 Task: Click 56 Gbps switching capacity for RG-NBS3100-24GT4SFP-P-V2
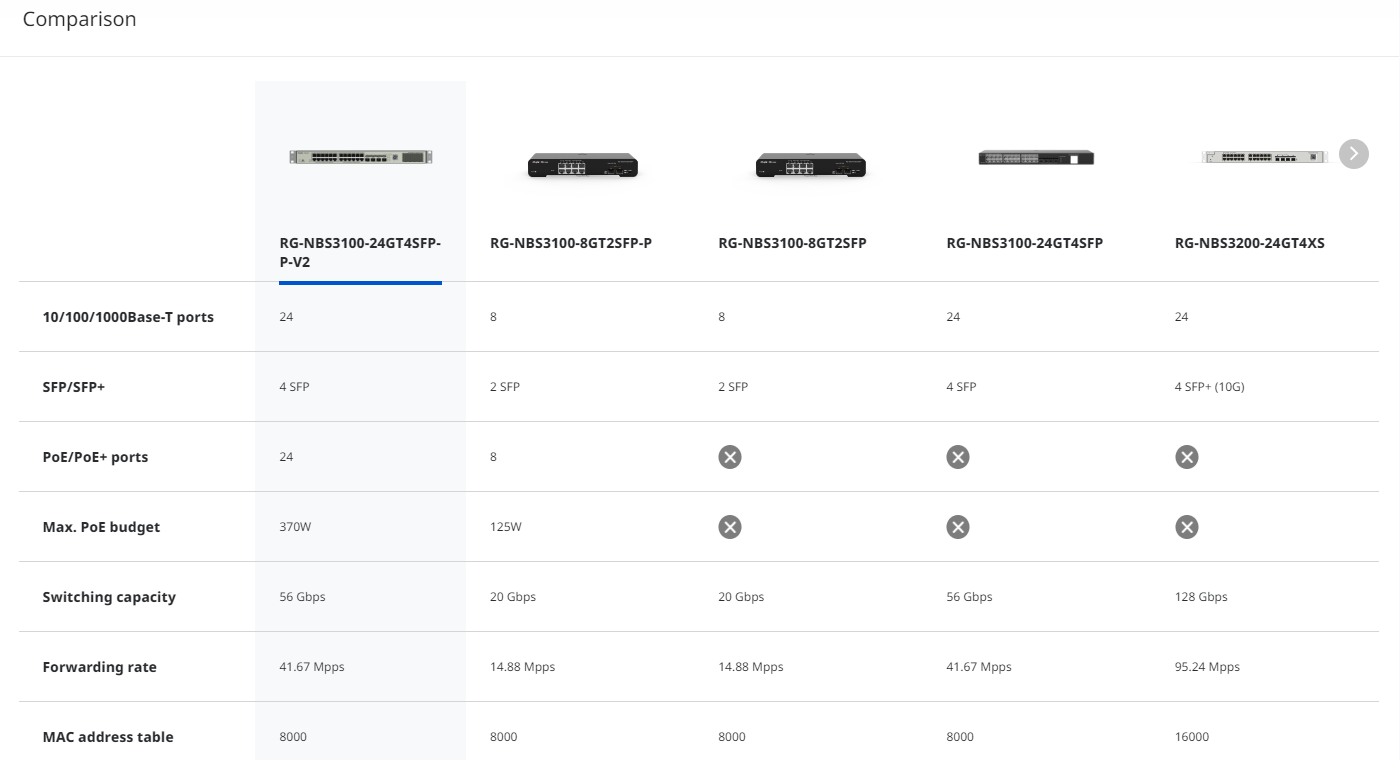tap(302, 597)
